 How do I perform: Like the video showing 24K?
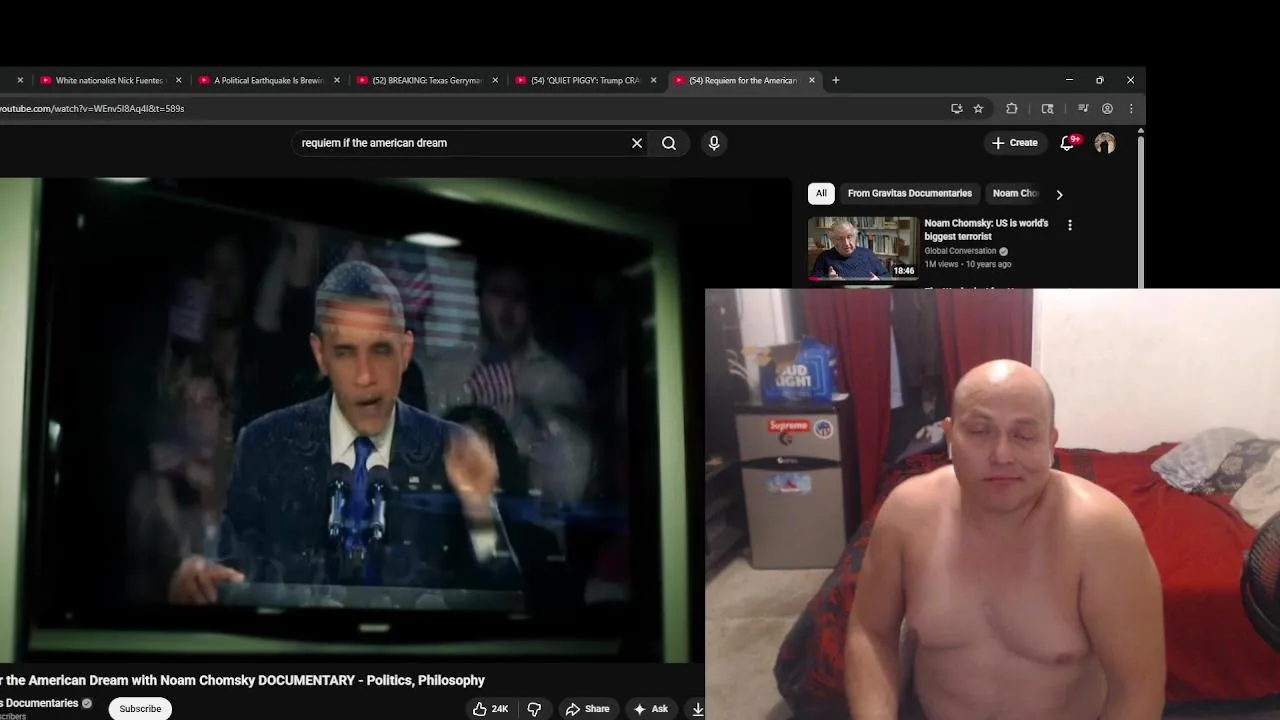point(491,709)
